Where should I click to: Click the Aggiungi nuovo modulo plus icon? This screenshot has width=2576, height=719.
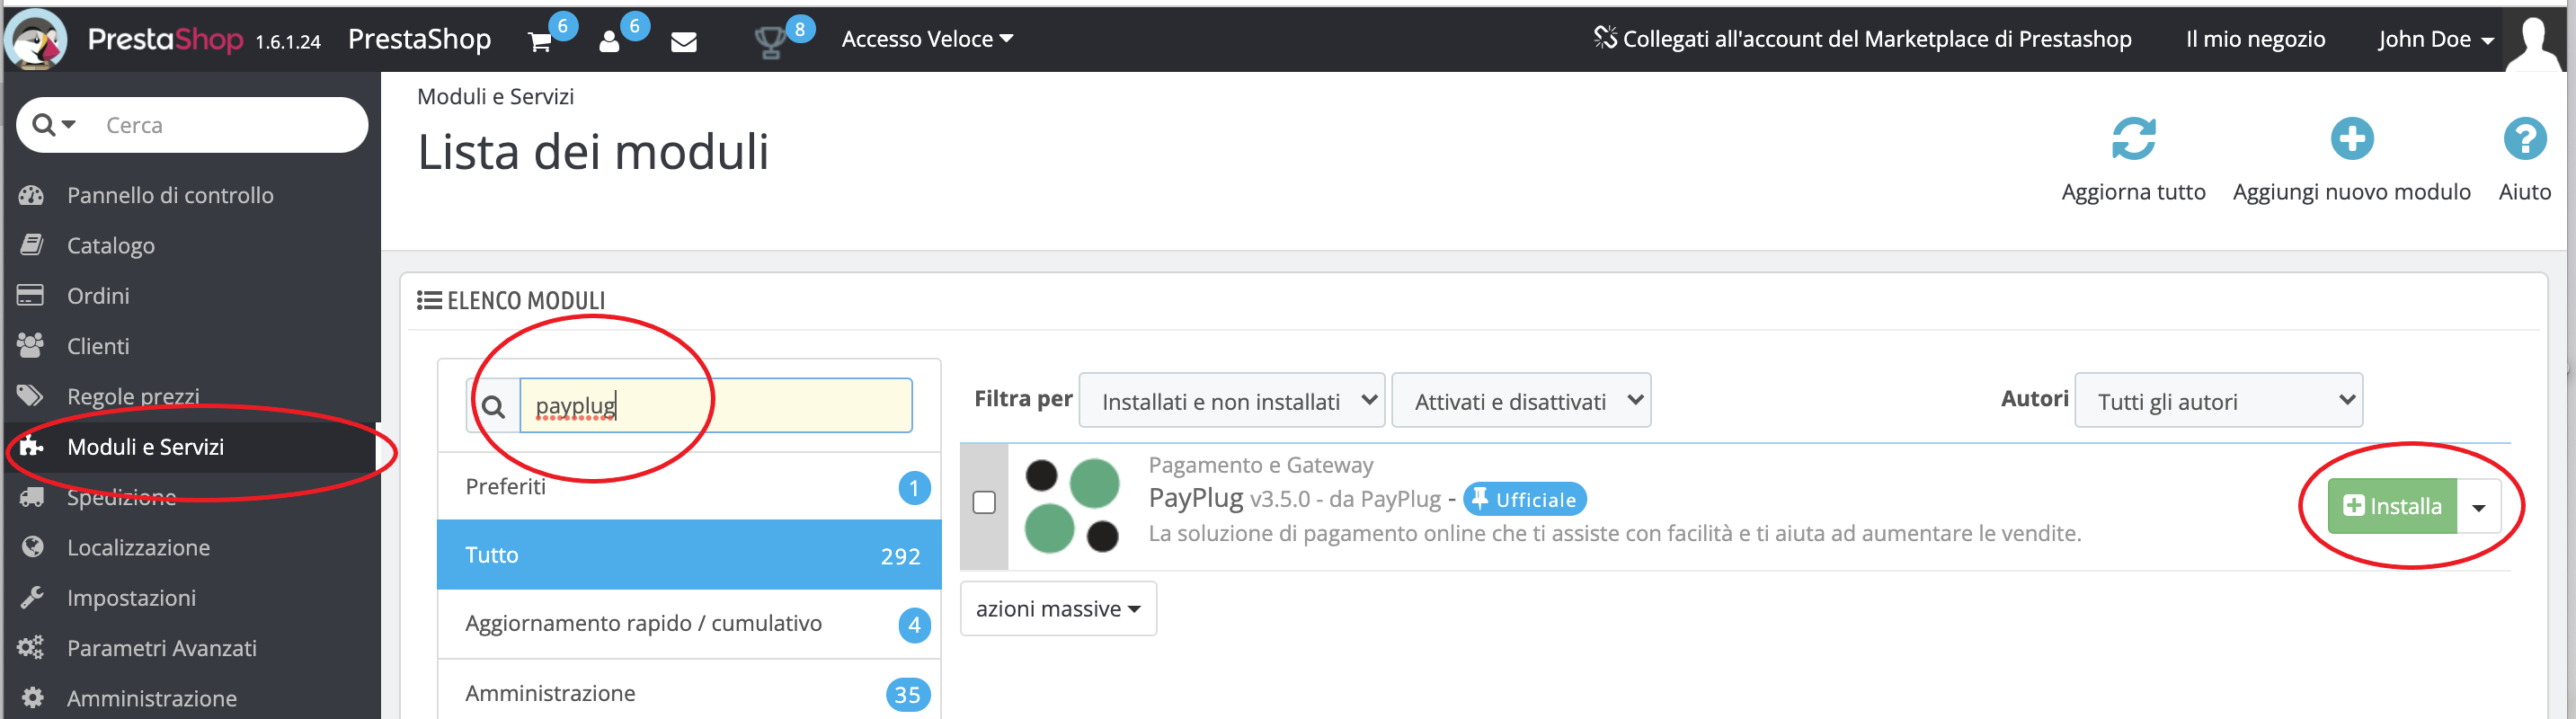pos(2351,139)
